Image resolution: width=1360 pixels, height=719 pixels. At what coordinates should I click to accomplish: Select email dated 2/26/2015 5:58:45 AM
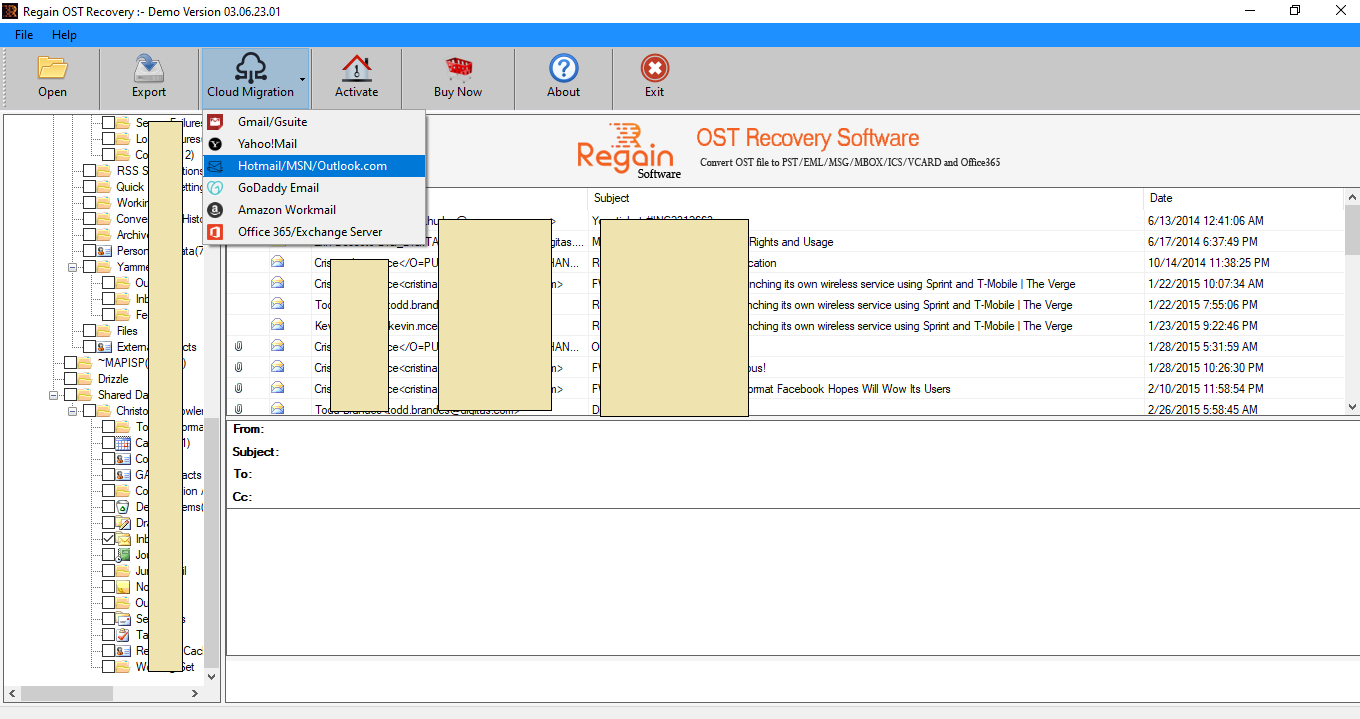pyautogui.click(x=786, y=409)
